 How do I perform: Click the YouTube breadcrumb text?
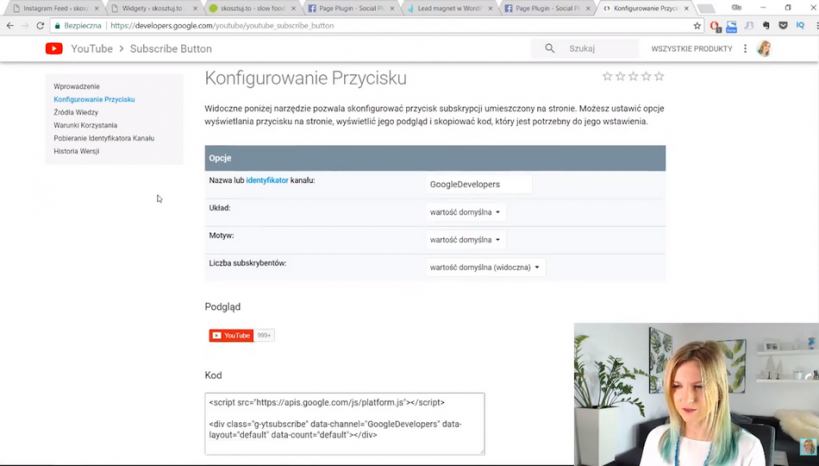click(x=92, y=49)
